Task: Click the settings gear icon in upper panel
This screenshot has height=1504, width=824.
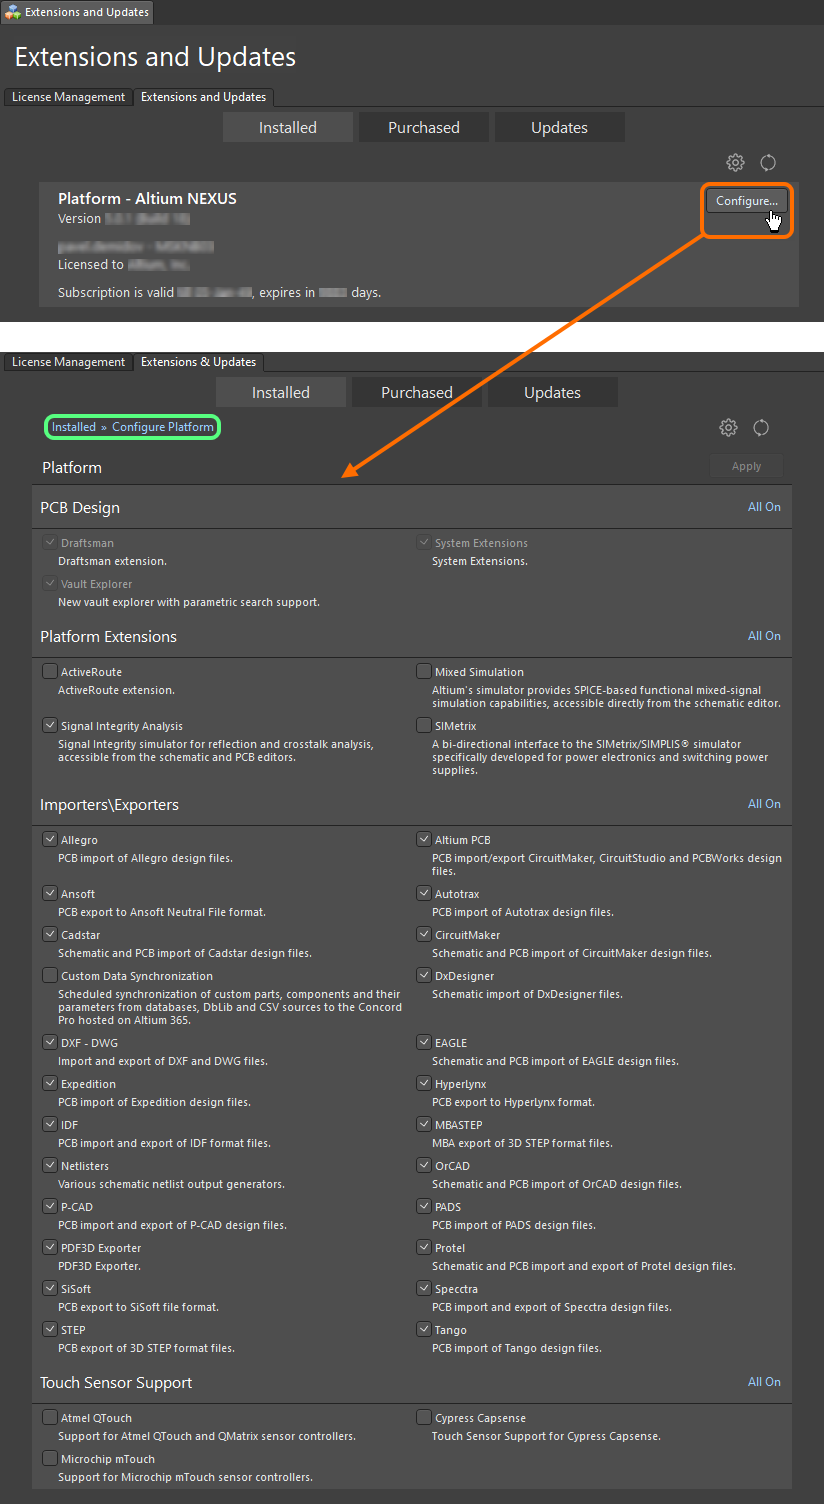Action: [x=735, y=163]
